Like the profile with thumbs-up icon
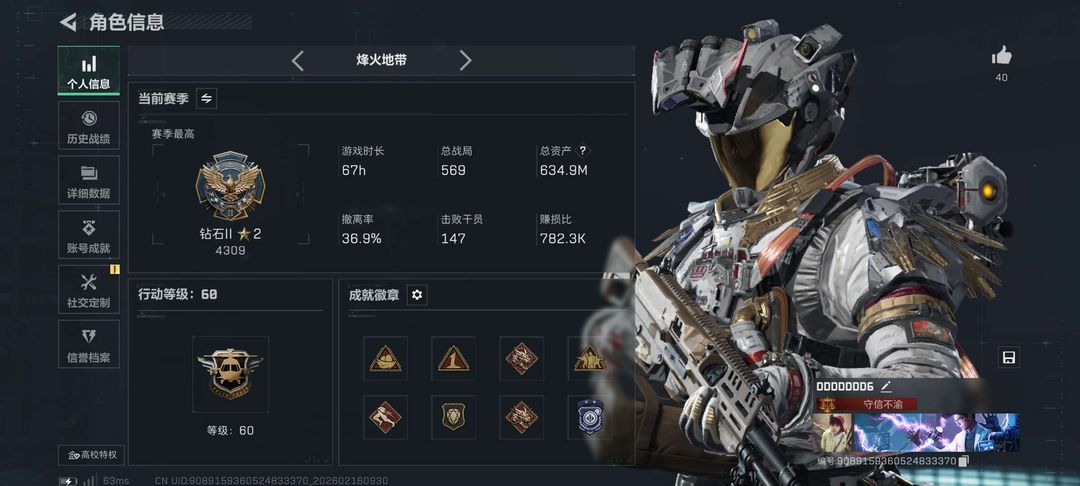1080x486 pixels. click(1001, 55)
